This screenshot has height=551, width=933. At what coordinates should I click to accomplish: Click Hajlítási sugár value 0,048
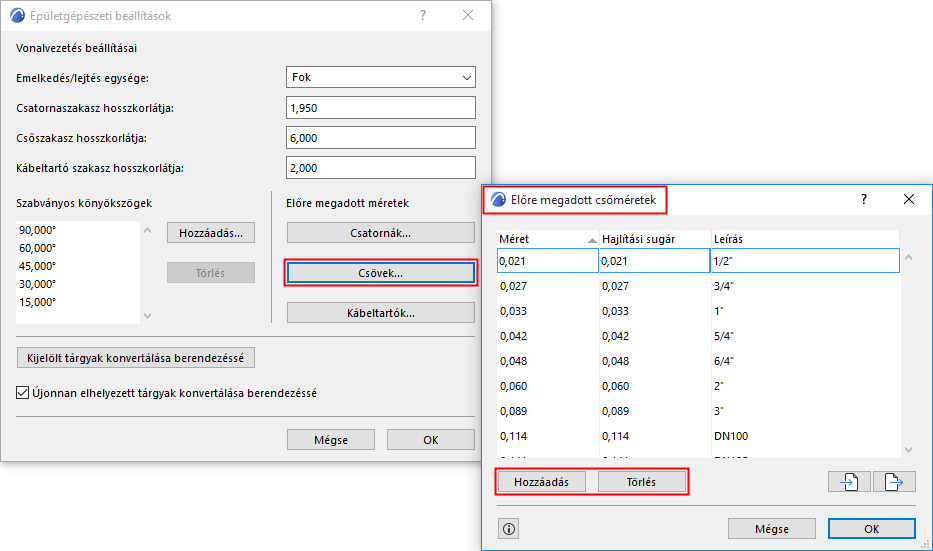click(x=615, y=361)
